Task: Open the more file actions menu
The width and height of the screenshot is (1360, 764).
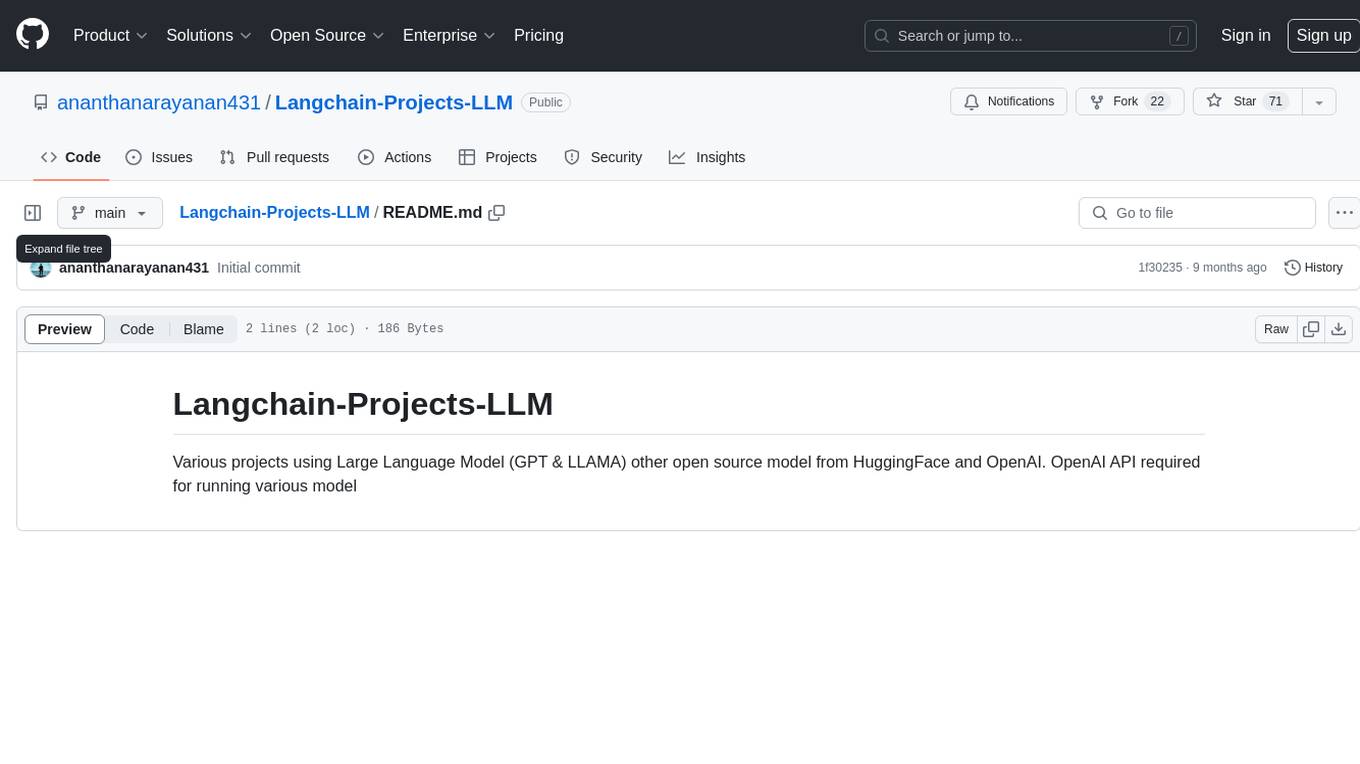Action: (x=1344, y=213)
